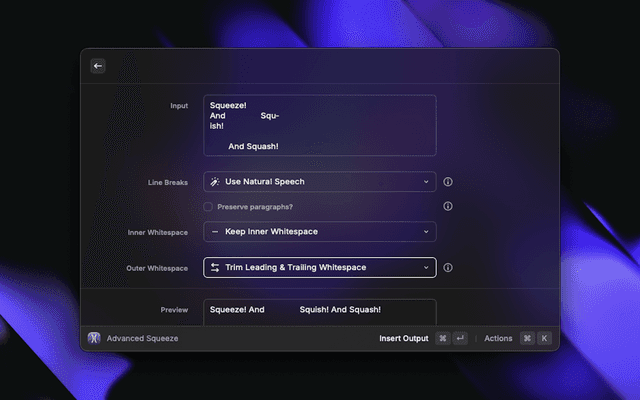
Task: Expand the Use Natural Speech dropdown chevron
Action: point(426,182)
